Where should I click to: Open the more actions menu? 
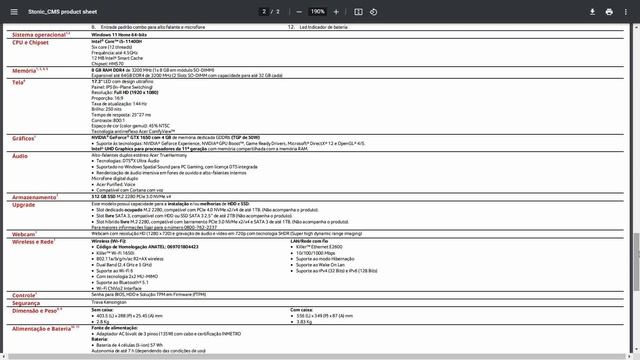coord(626,12)
